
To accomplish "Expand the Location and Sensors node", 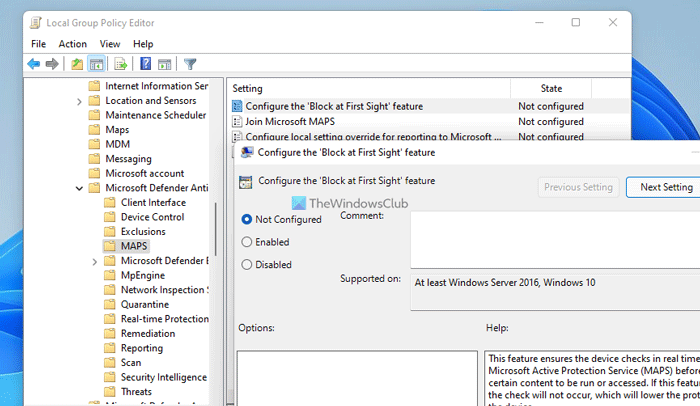I will pos(79,101).
